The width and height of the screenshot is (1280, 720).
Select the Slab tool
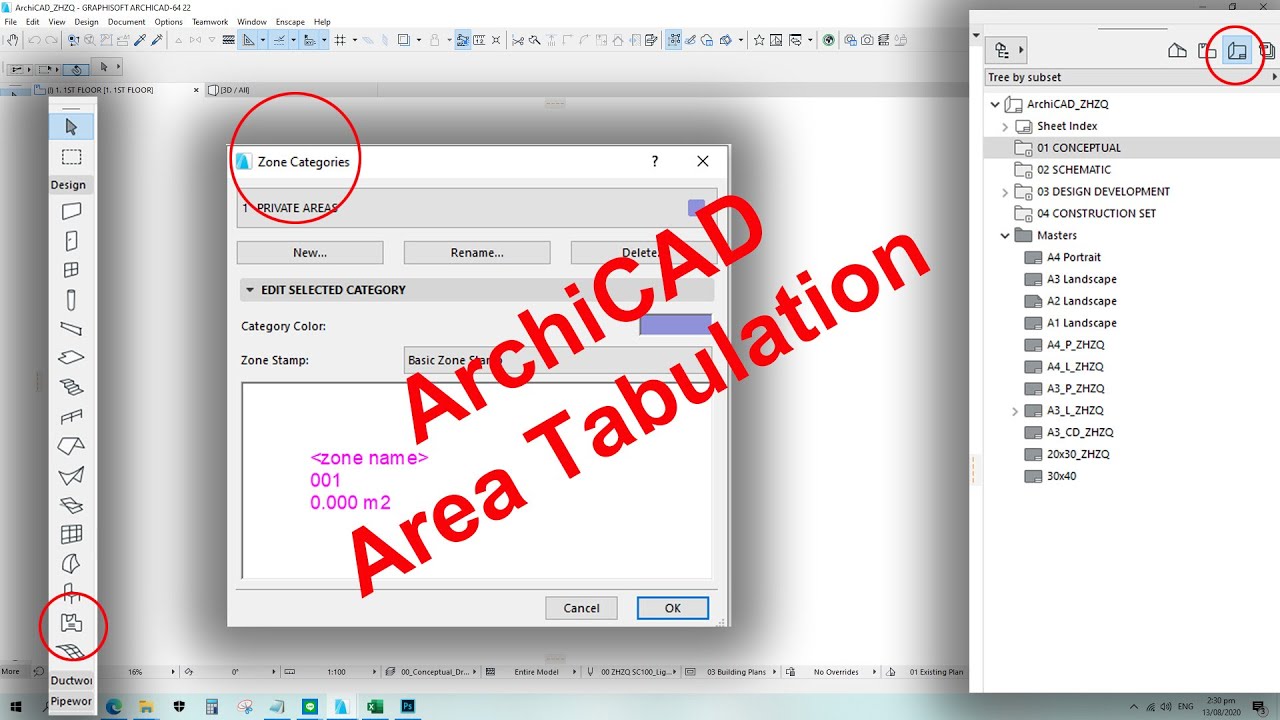71,358
